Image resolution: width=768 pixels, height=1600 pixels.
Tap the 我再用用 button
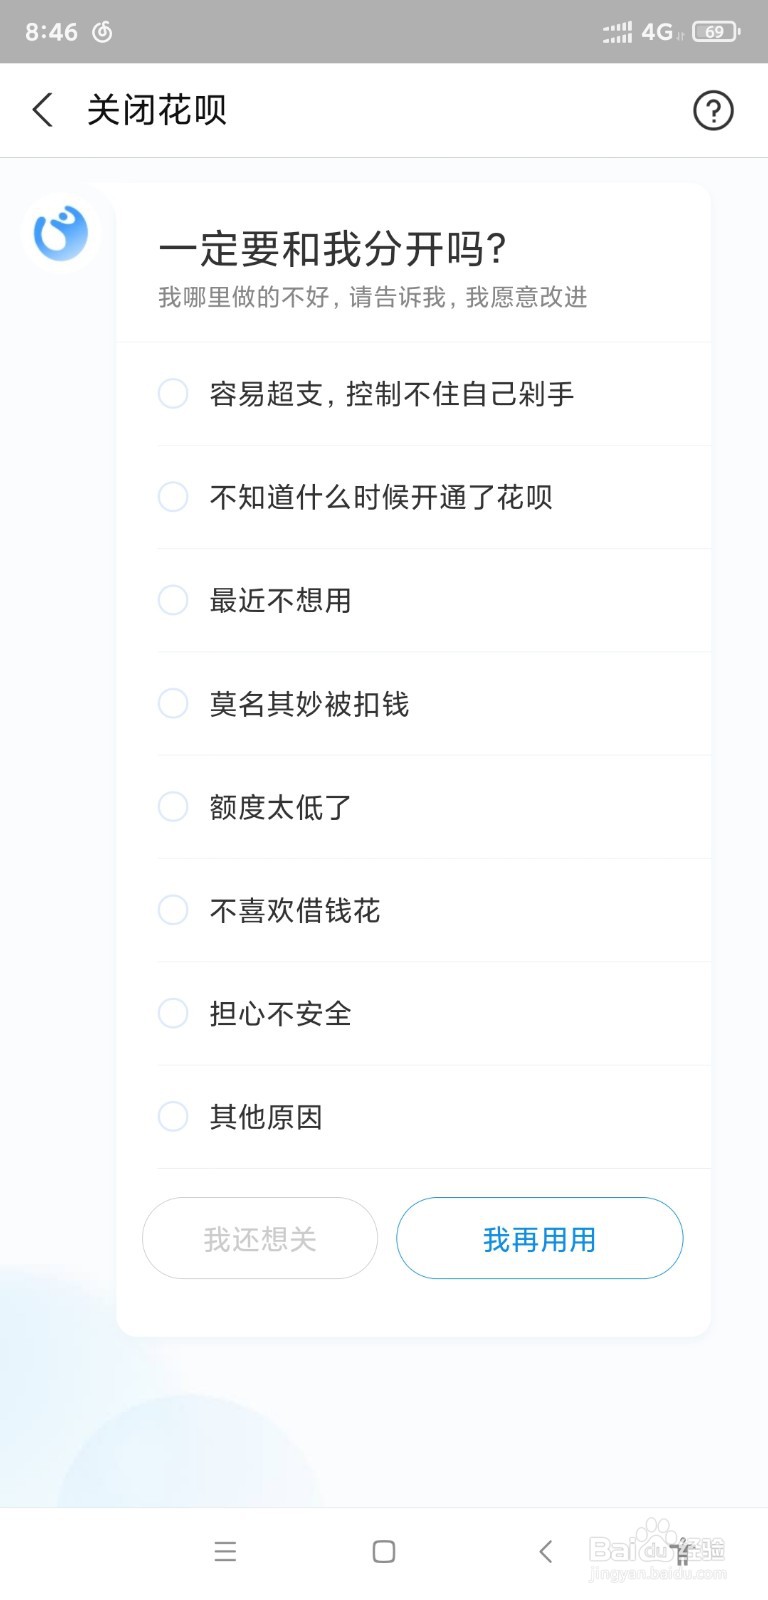539,1239
